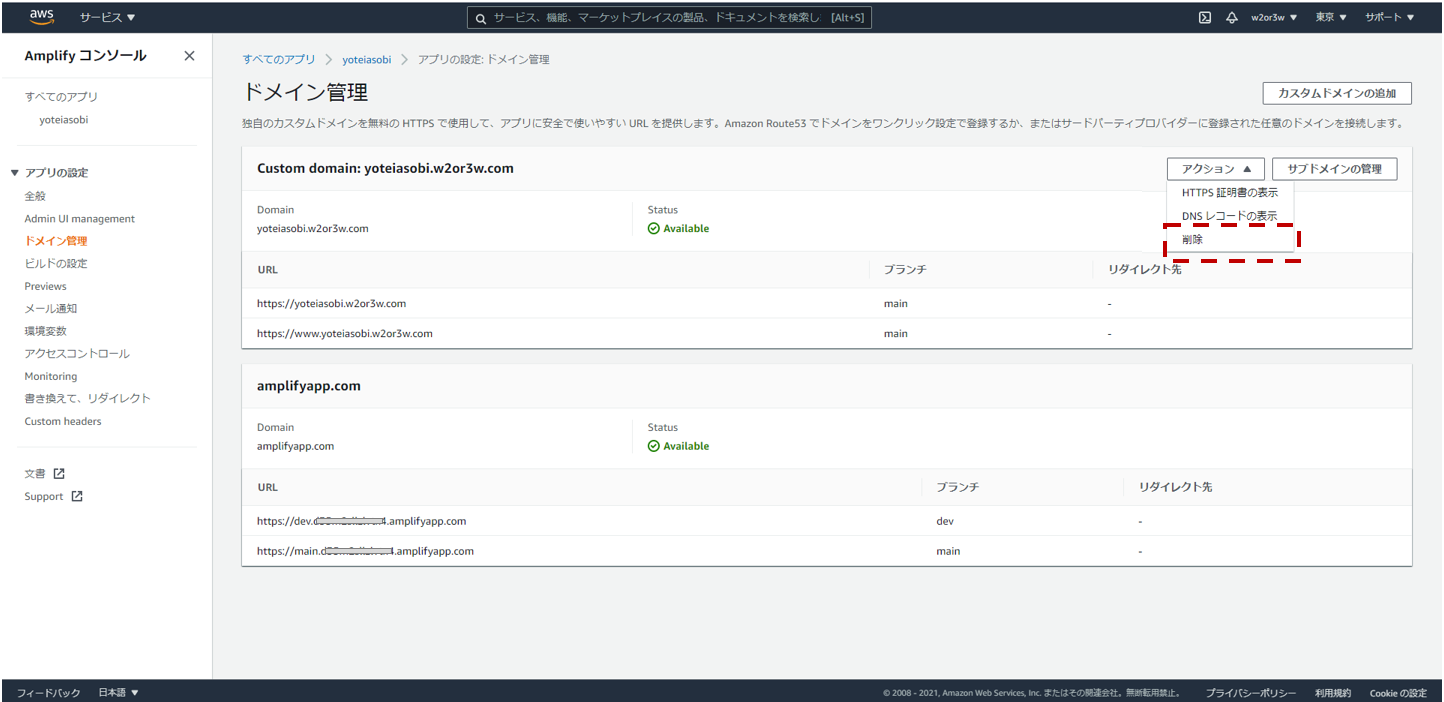Select DNS レコードの表示 menu item
The image size is (1444, 702).
[1229, 216]
